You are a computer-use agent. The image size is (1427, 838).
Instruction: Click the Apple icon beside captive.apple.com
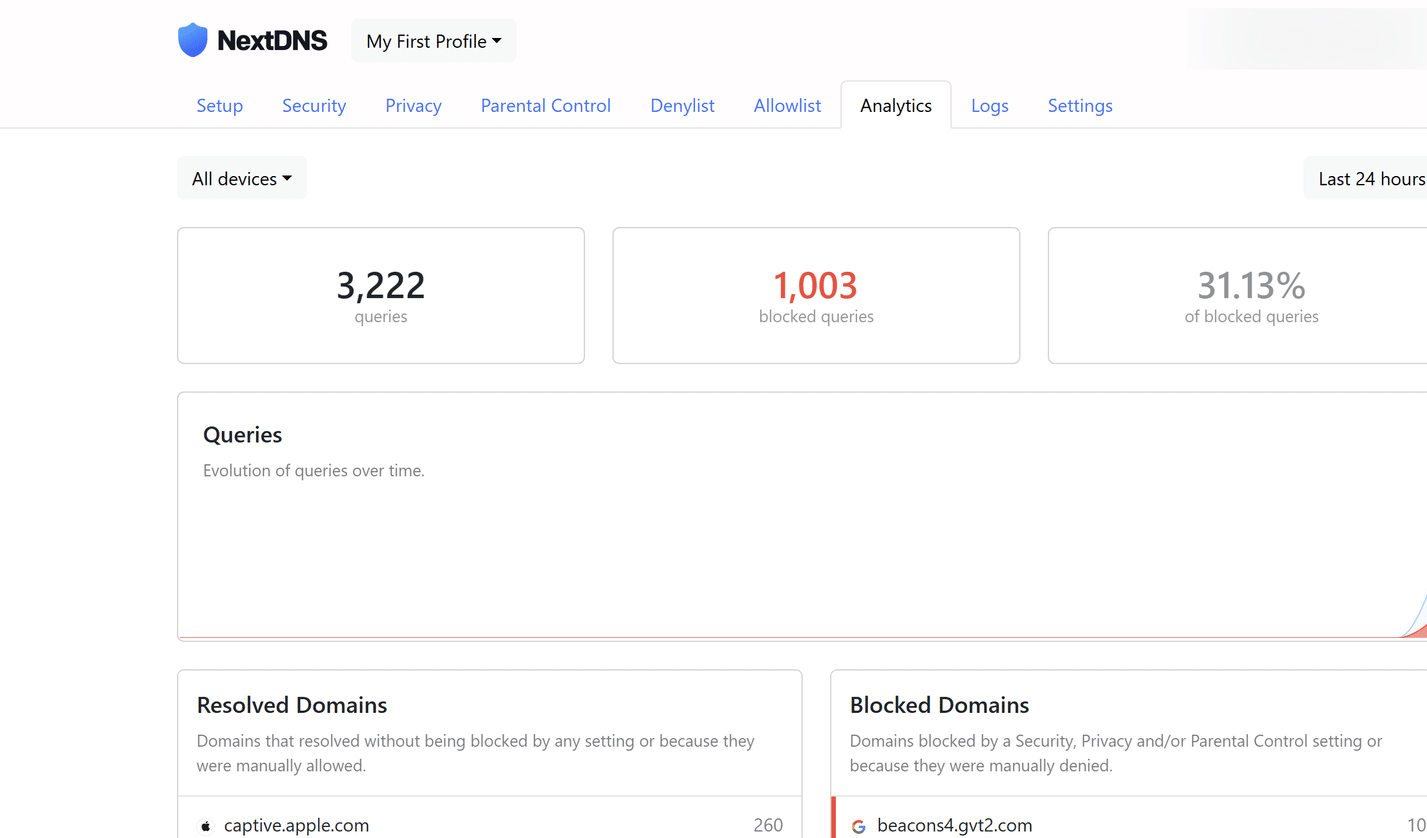(x=207, y=826)
